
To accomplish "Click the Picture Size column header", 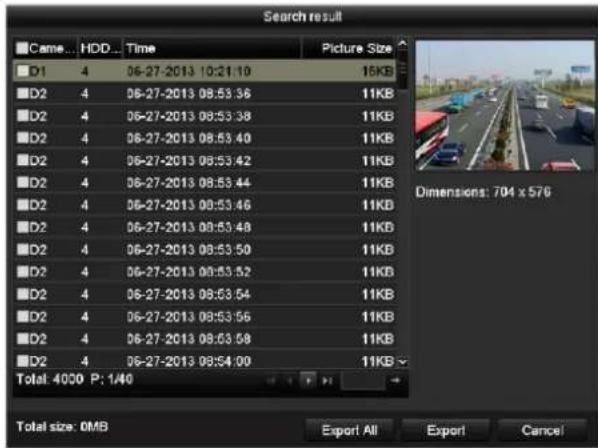I will click(x=349, y=48).
